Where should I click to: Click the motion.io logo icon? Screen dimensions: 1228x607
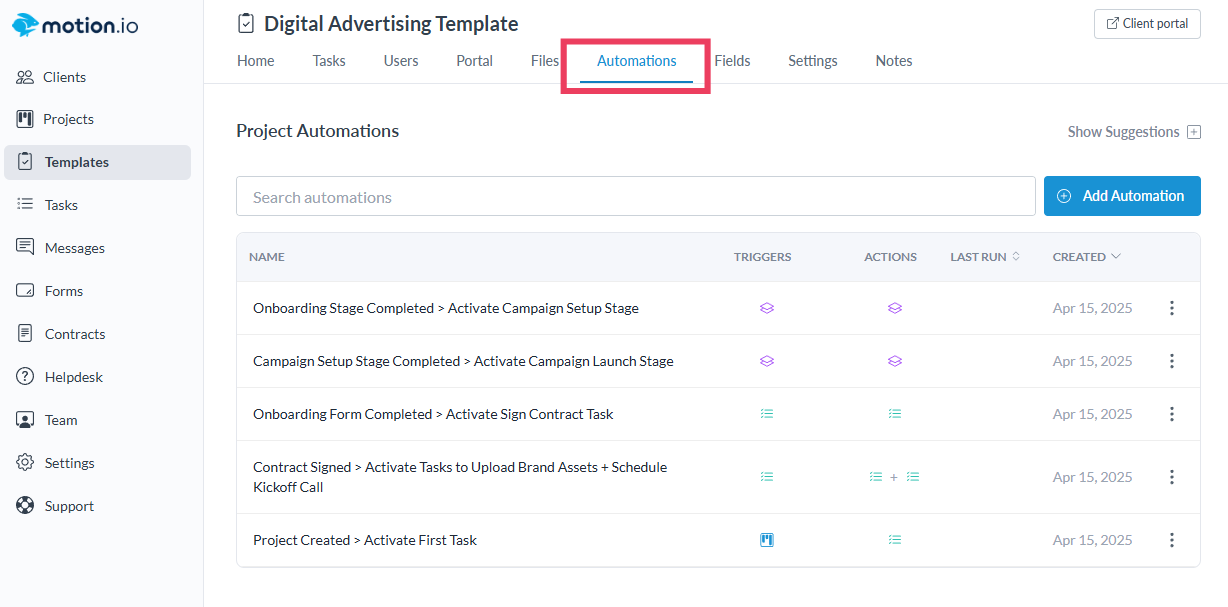coord(25,26)
